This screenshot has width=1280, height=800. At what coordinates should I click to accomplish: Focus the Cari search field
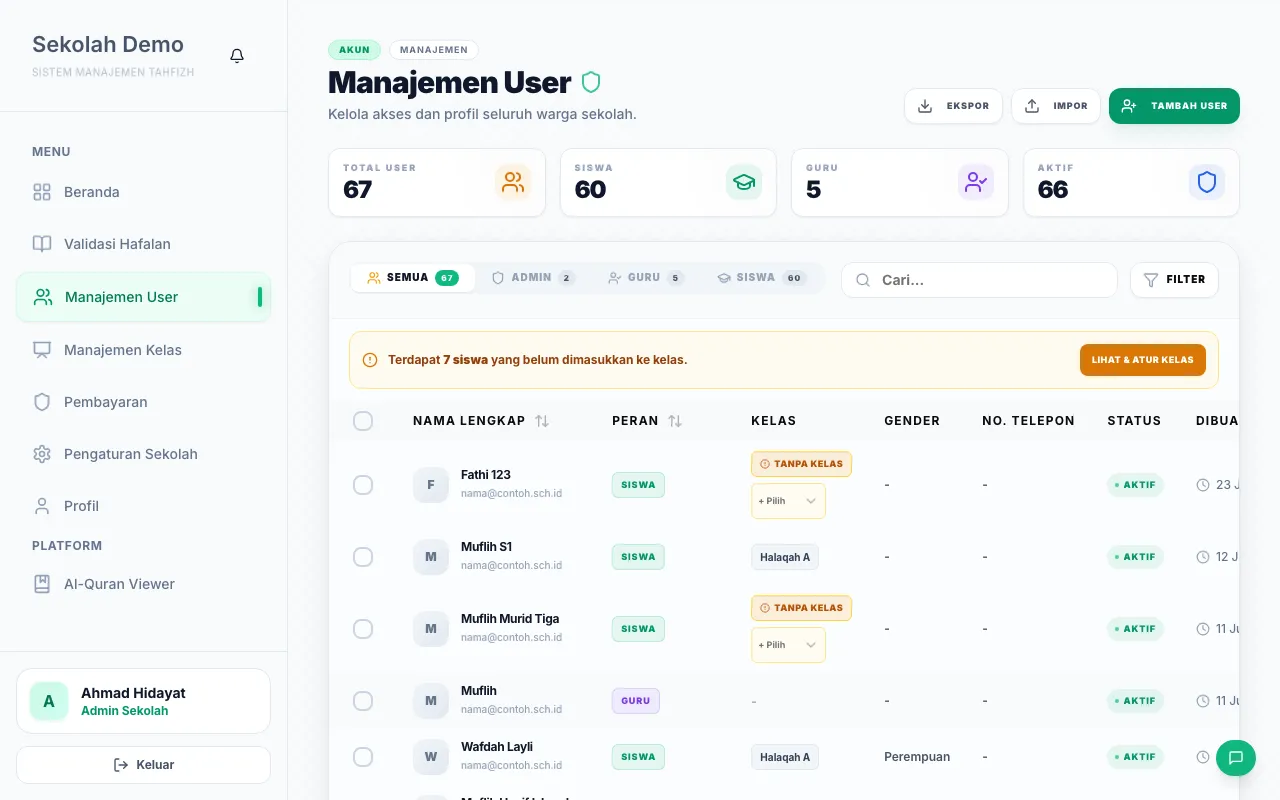tap(979, 280)
